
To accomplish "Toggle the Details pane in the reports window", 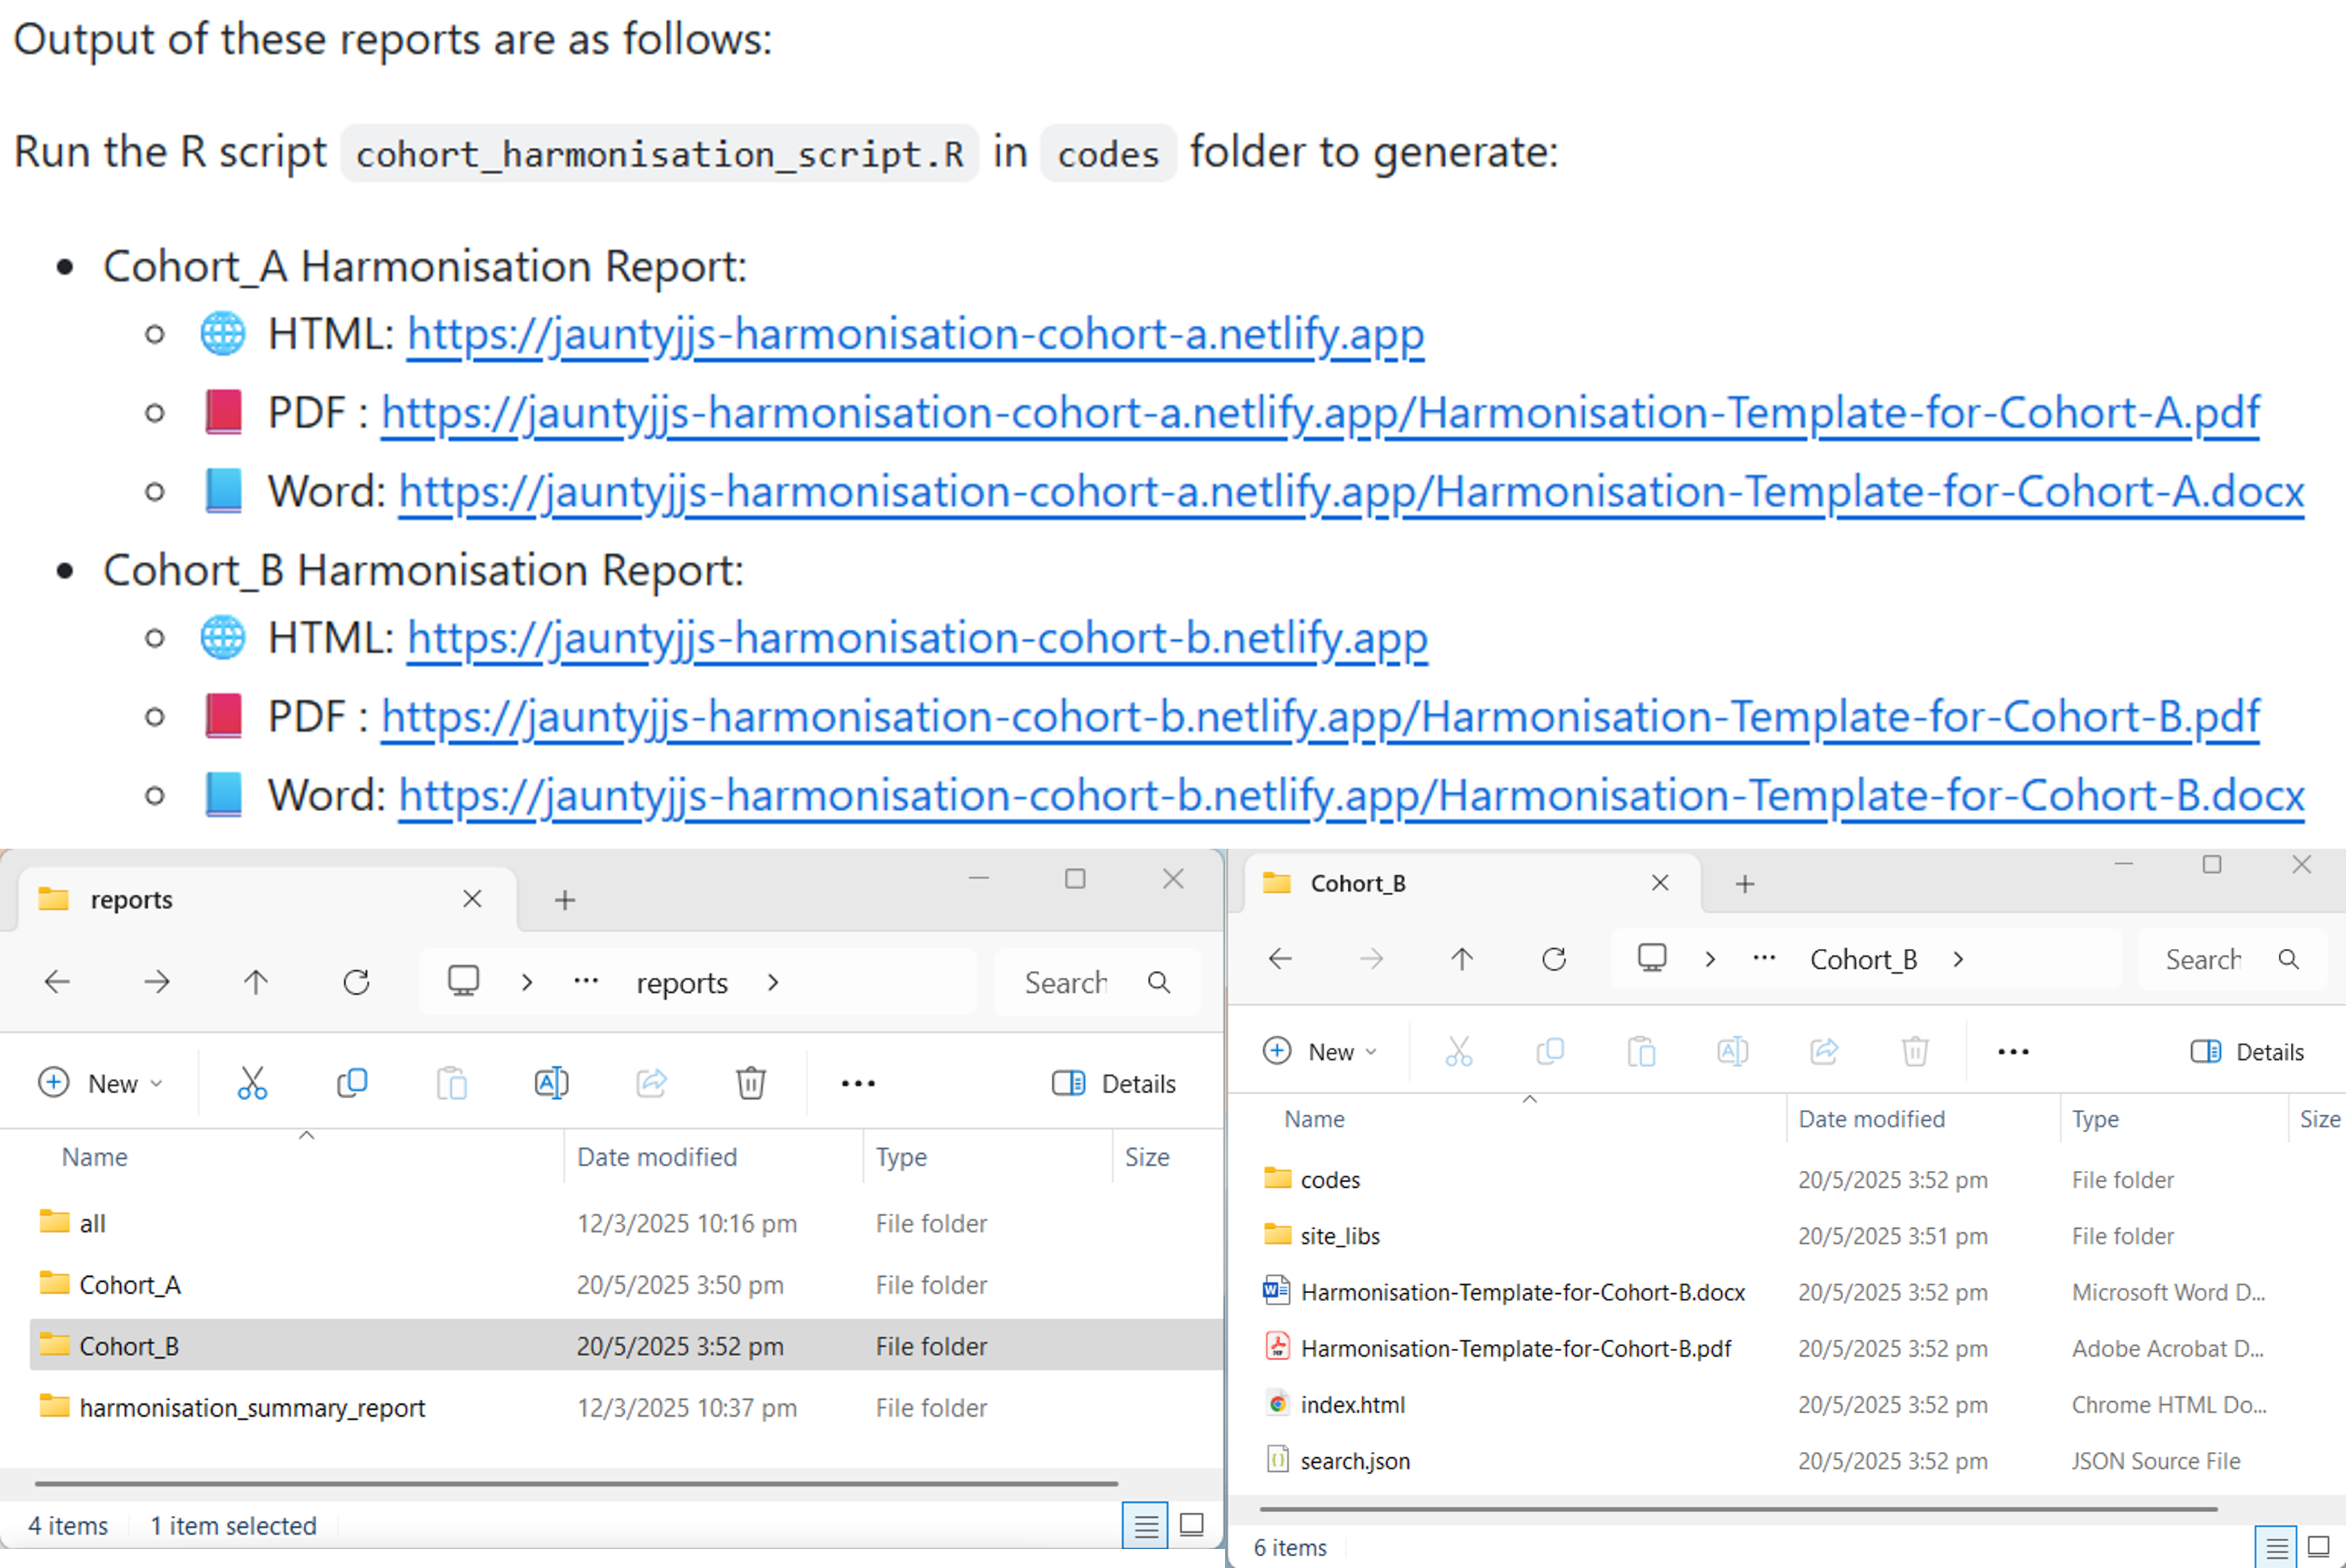I will click(x=1113, y=1083).
